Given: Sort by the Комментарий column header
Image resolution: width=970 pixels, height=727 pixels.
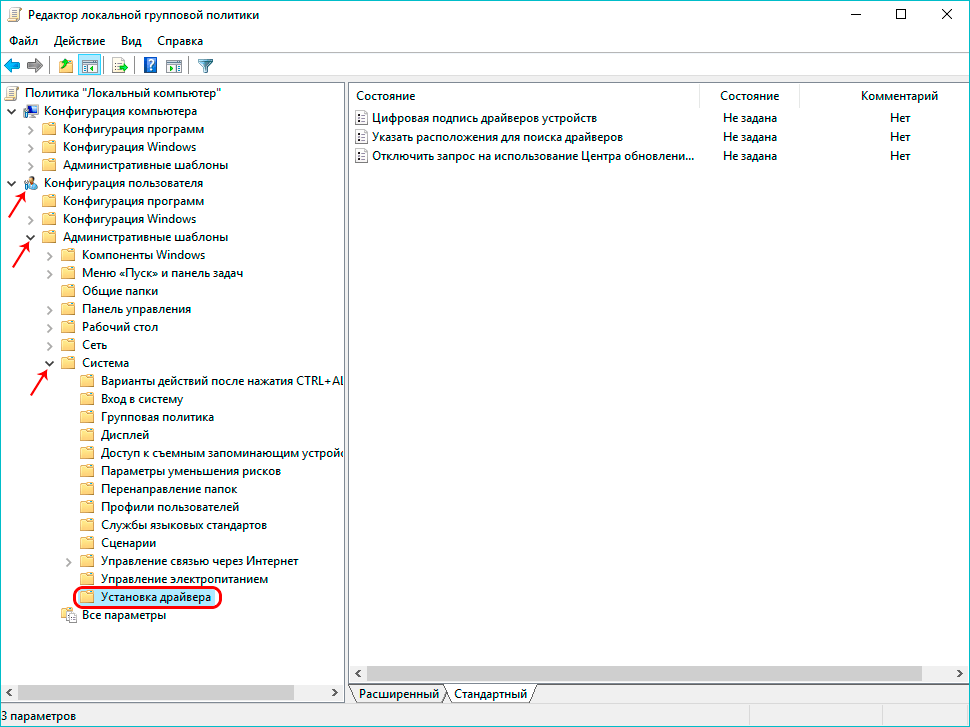Looking at the screenshot, I should click(x=899, y=96).
